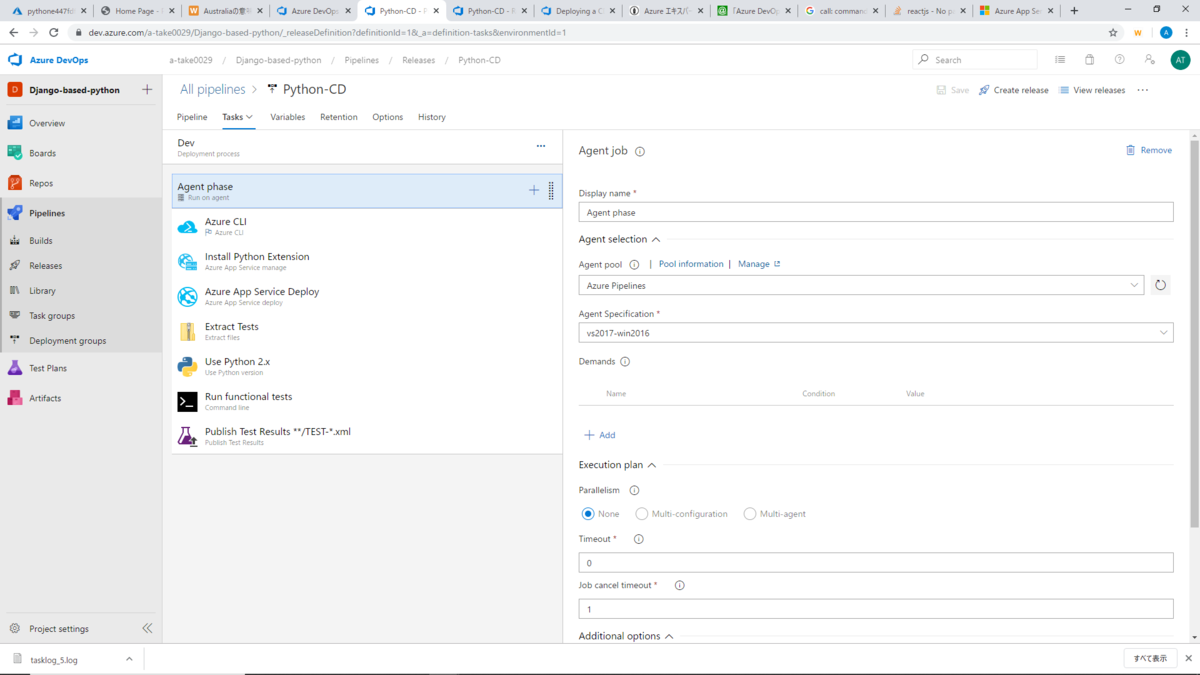Switch to the Retention tab
Image resolution: width=1200 pixels, height=675 pixels.
(x=339, y=117)
